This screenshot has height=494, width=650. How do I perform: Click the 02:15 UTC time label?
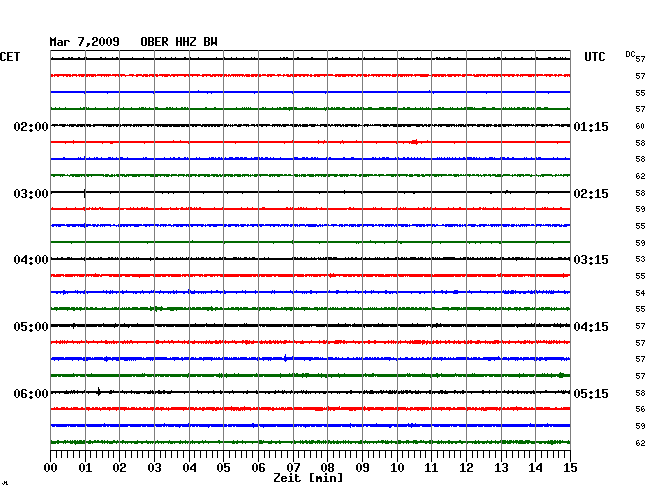(591, 194)
